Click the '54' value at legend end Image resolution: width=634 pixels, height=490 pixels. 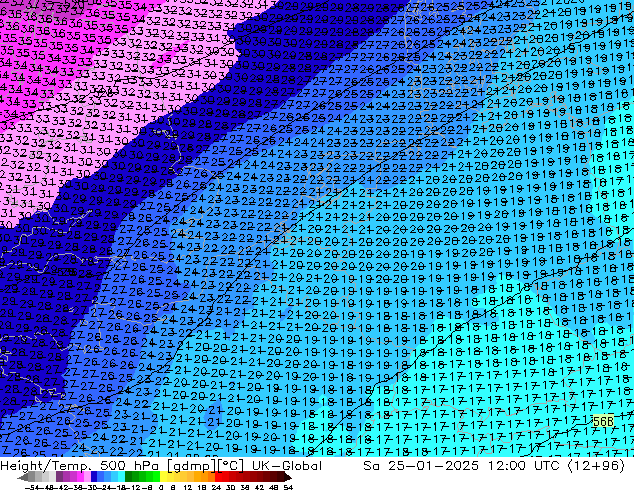coord(288,487)
